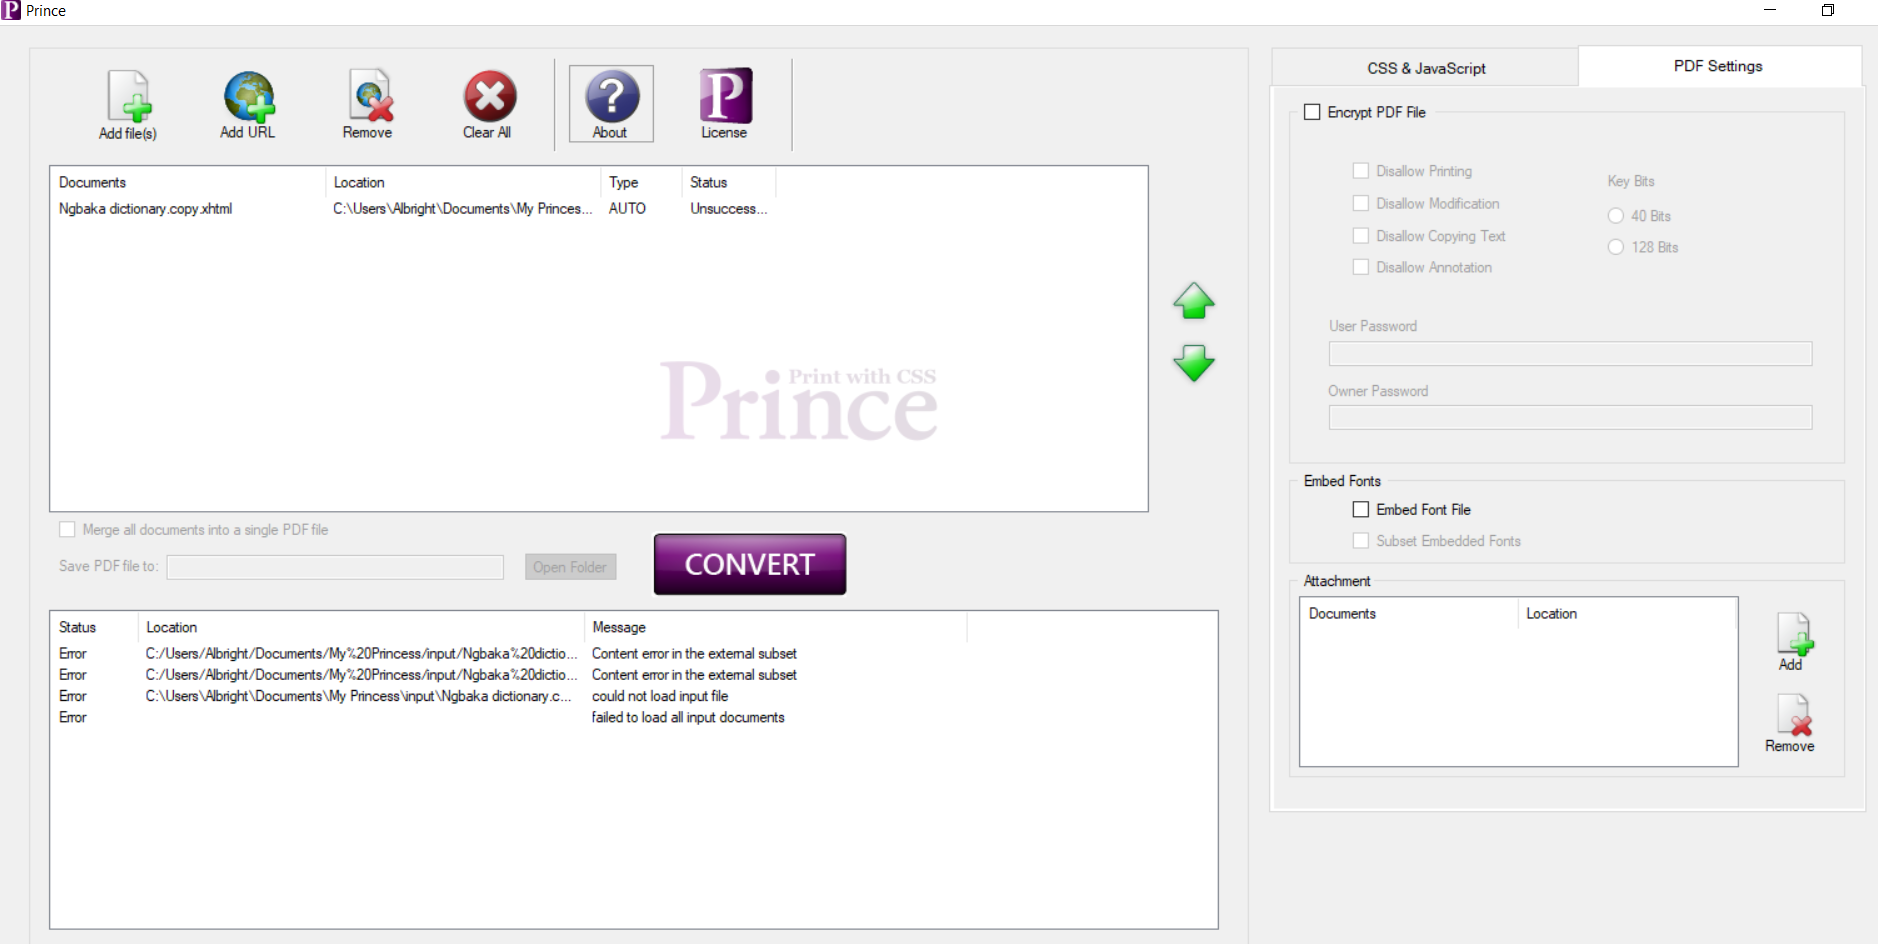Toggle Merge all documents into single PDF
The height and width of the screenshot is (944, 1878).
click(68, 530)
